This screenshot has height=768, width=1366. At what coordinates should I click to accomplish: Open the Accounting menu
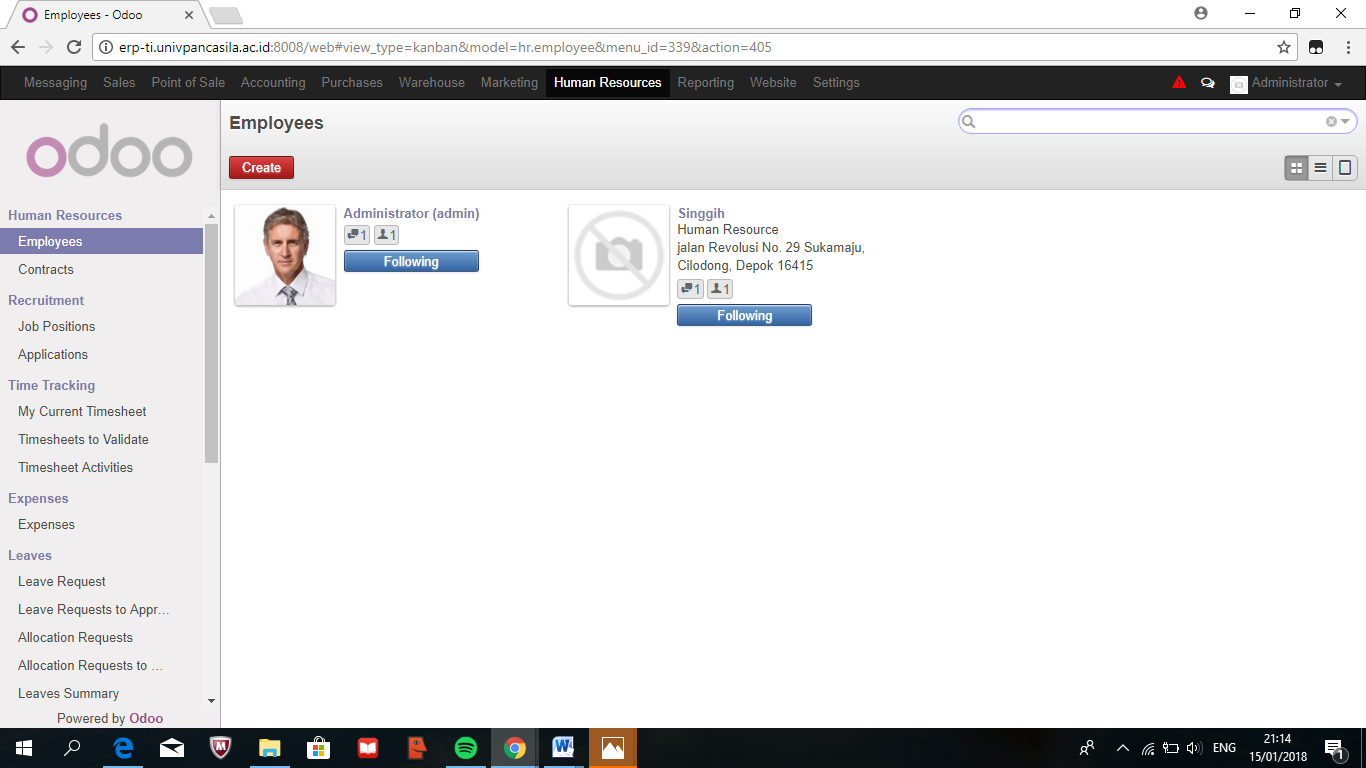[273, 83]
